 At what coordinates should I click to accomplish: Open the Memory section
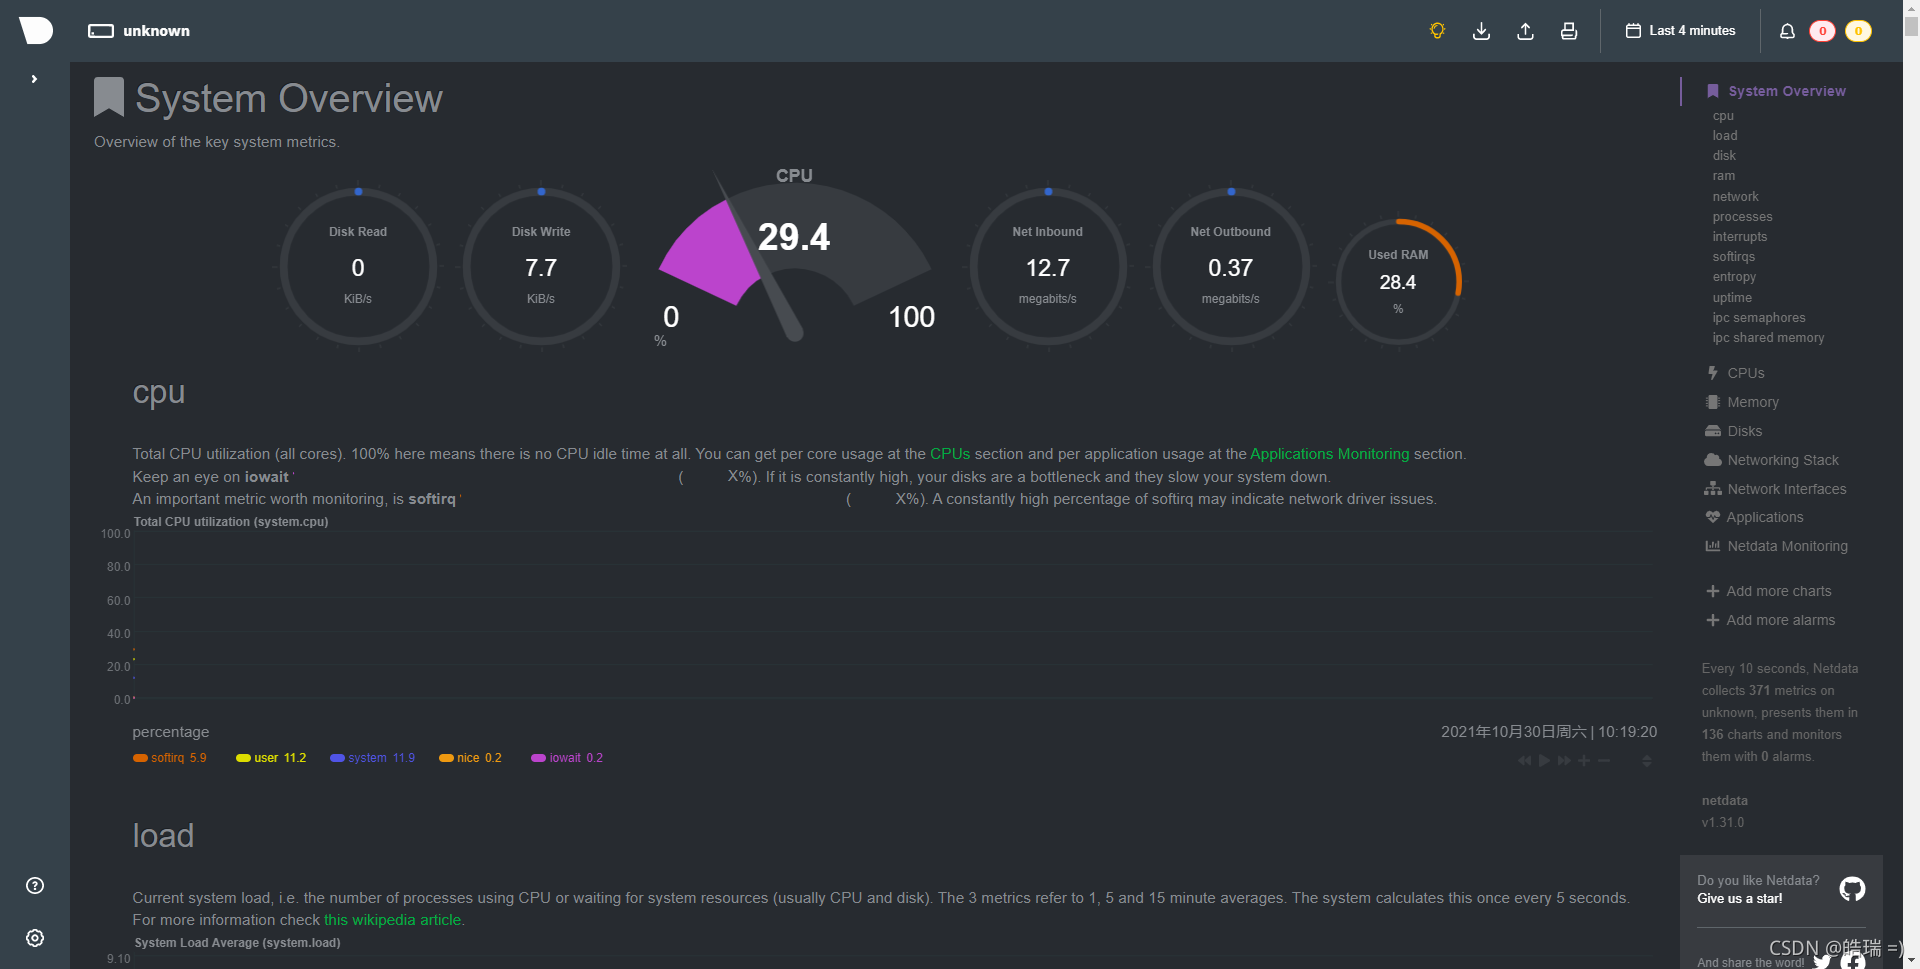pyautogui.click(x=1742, y=402)
